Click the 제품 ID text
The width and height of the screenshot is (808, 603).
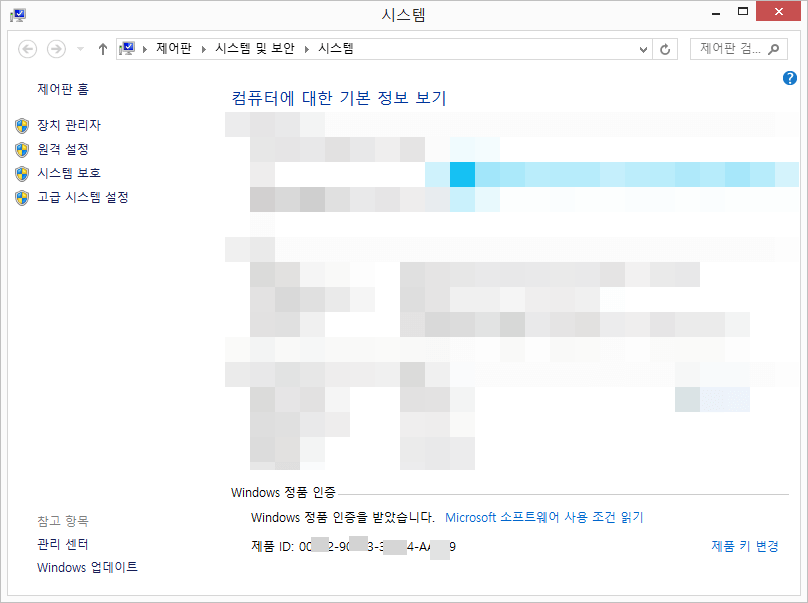tap(353, 546)
